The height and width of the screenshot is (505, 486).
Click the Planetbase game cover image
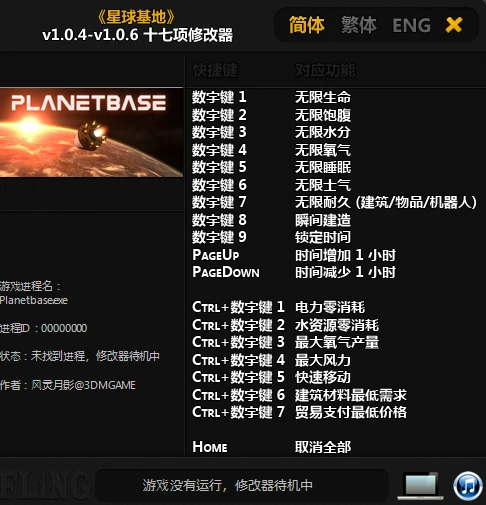(x=91, y=132)
